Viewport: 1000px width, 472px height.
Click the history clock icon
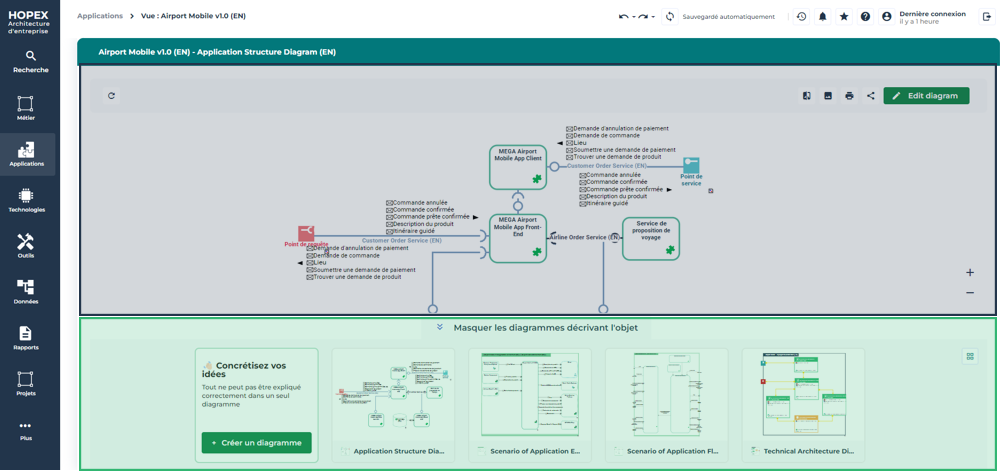point(801,17)
